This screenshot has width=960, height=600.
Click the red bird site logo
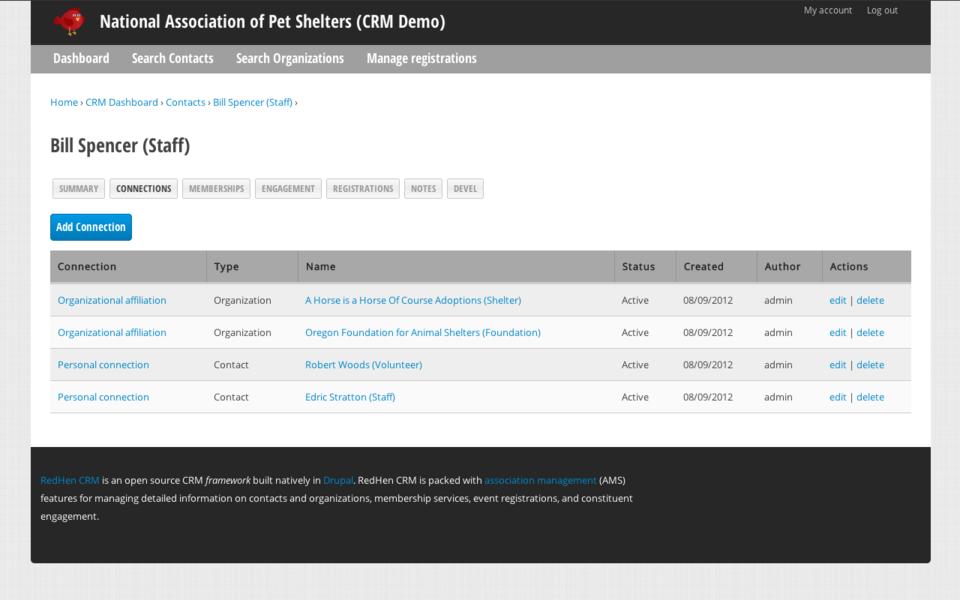click(70, 21)
